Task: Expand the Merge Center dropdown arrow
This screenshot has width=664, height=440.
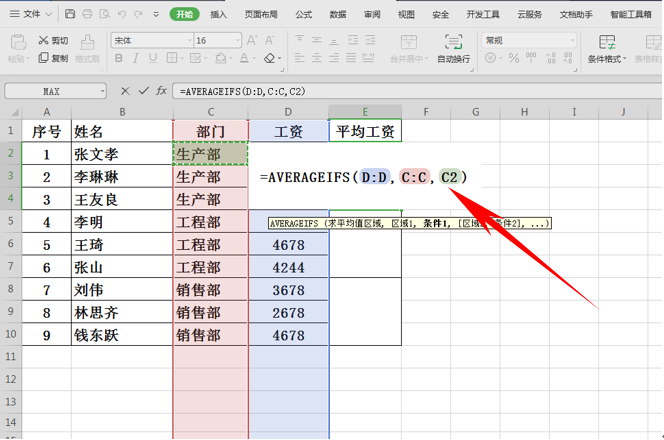Action: point(427,58)
